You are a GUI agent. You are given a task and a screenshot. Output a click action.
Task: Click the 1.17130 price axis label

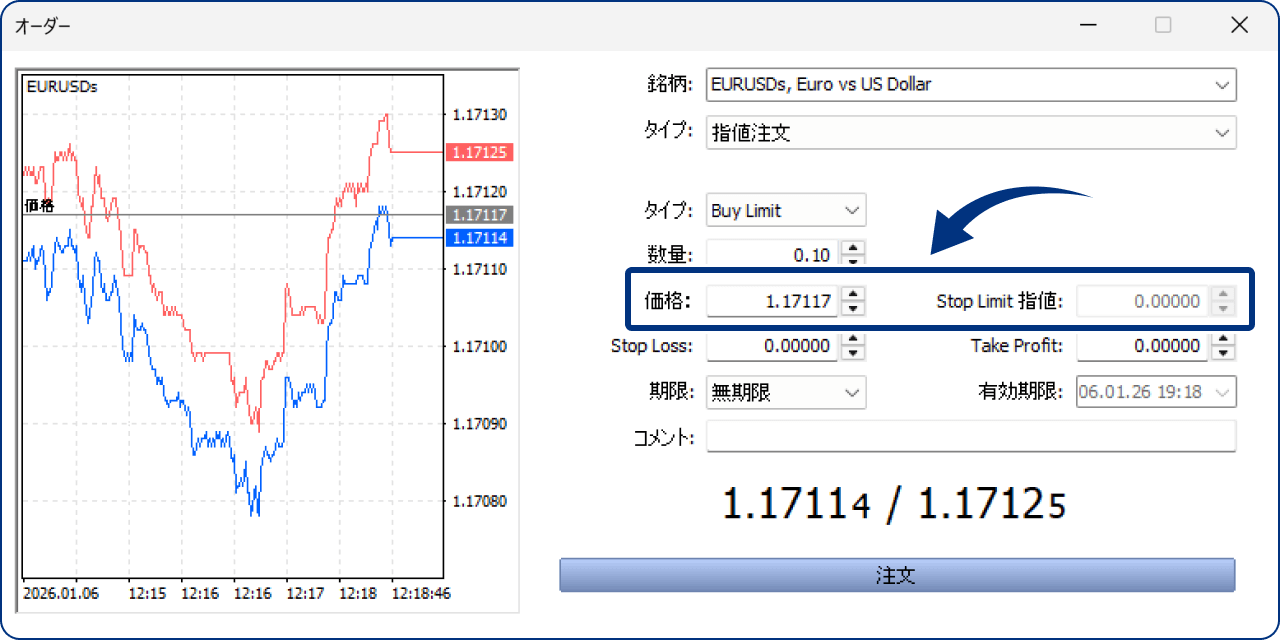point(479,115)
